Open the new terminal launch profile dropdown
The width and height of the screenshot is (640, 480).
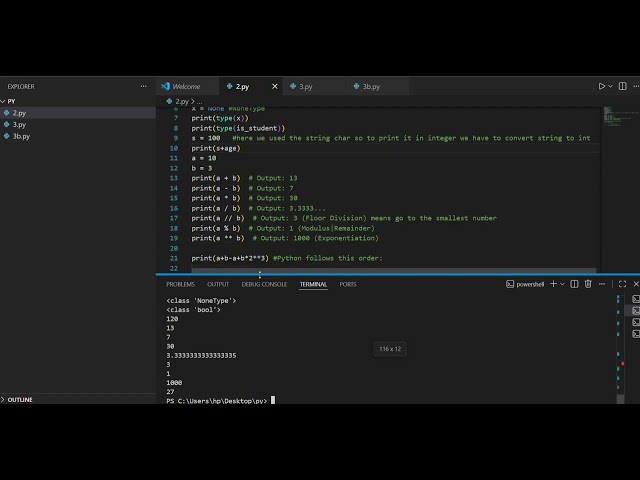click(562, 284)
